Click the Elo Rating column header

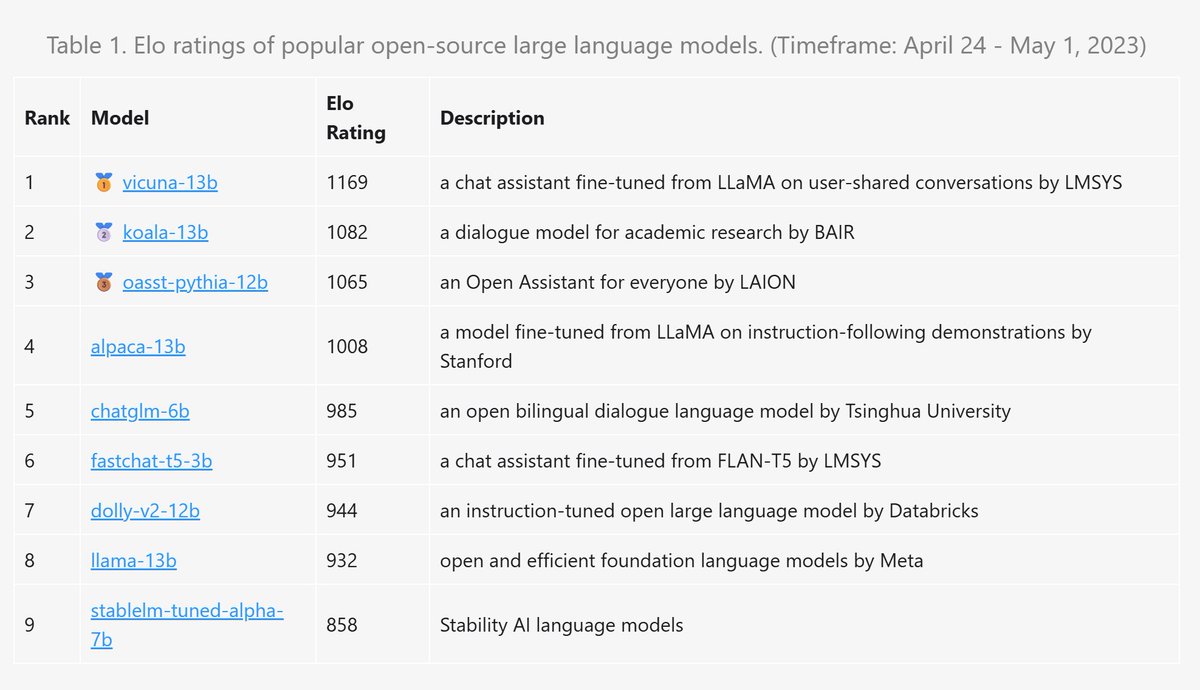coord(355,118)
